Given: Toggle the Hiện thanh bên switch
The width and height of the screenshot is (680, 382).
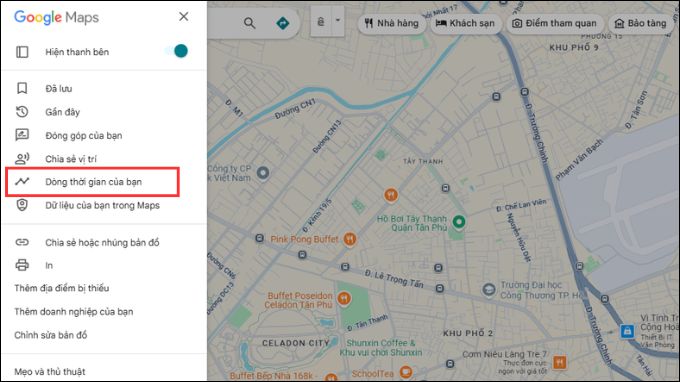Looking at the screenshot, I should tap(177, 51).
